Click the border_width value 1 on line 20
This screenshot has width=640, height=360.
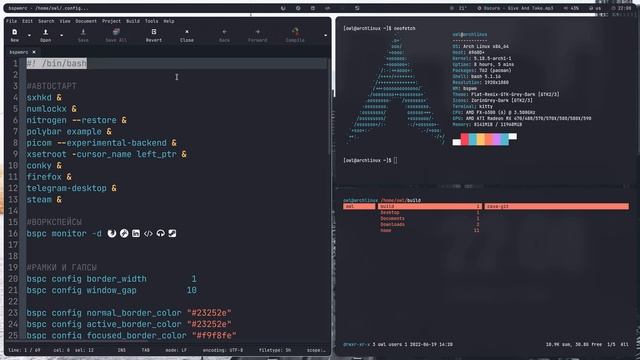tap(194, 279)
